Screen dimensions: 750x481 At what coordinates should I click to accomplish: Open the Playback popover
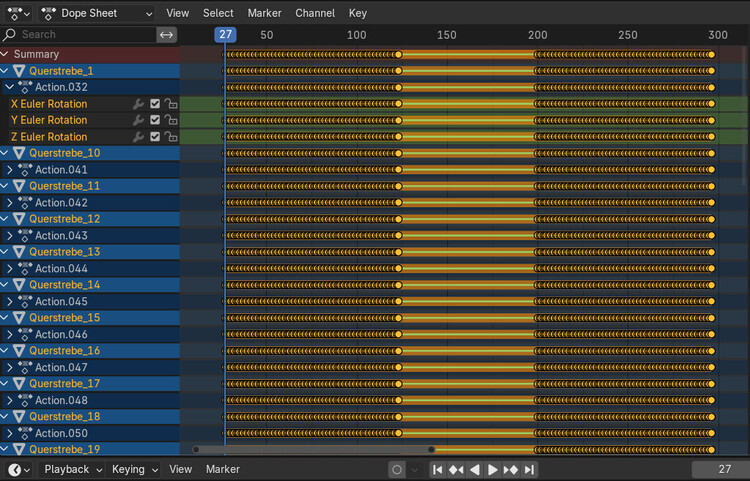coord(72,470)
